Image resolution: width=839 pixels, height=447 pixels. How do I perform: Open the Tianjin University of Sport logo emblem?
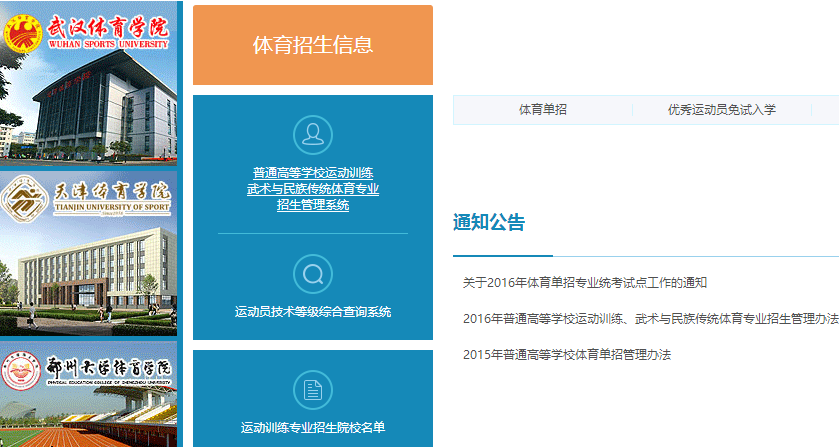coord(23,199)
